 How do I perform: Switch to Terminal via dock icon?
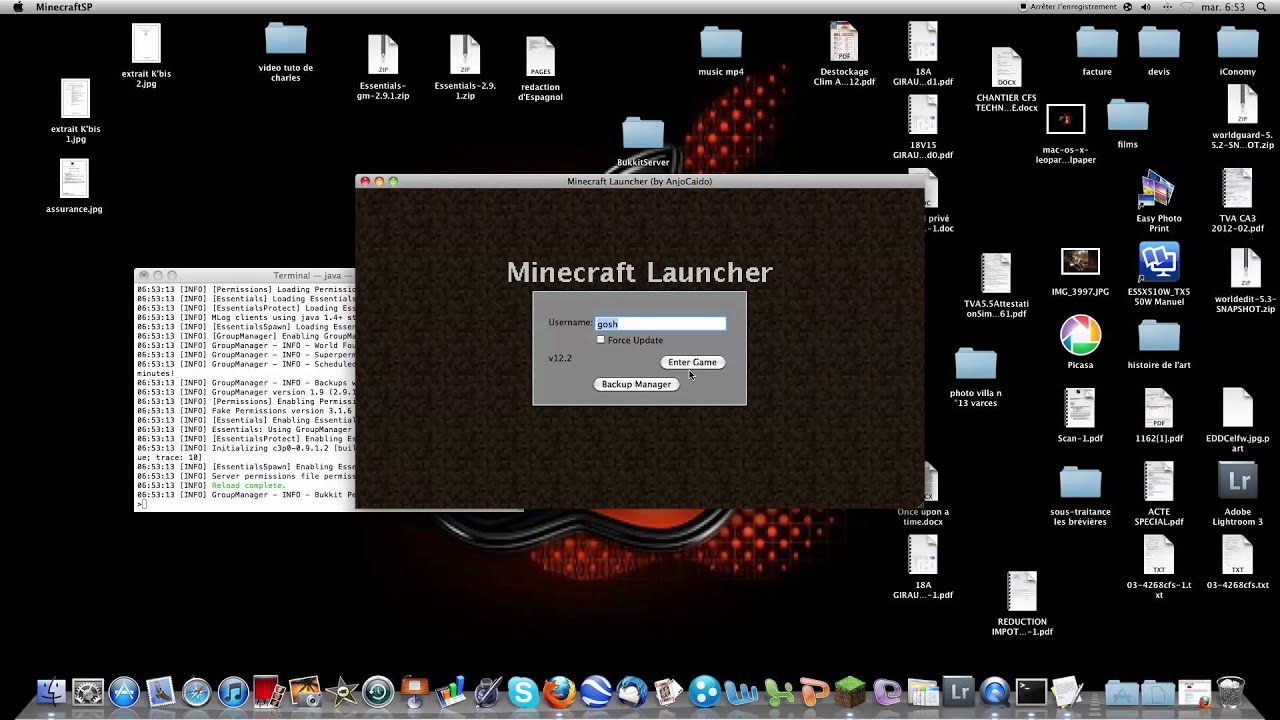(x=1031, y=692)
